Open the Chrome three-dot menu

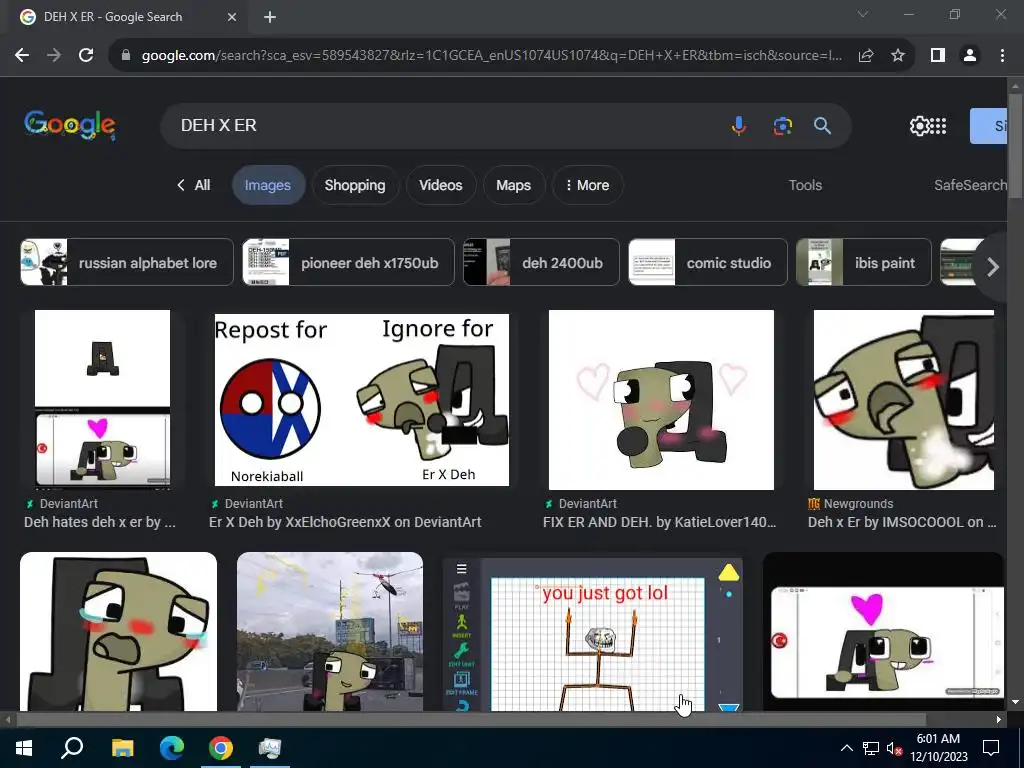click(1002, 56)
